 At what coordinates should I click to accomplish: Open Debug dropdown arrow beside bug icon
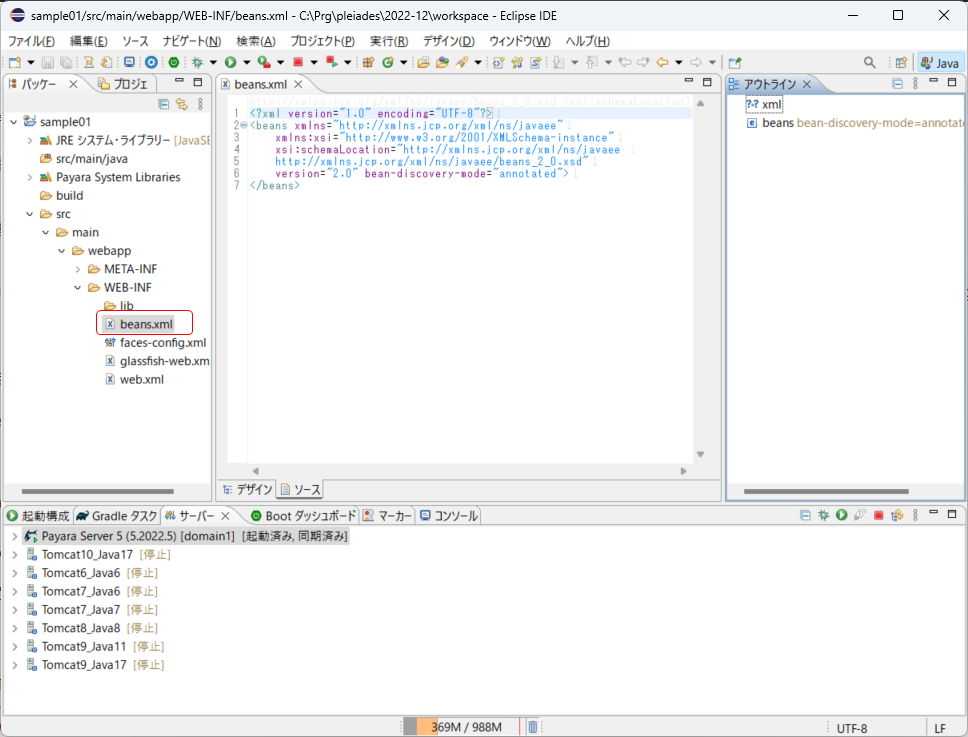tap(213, 62)
